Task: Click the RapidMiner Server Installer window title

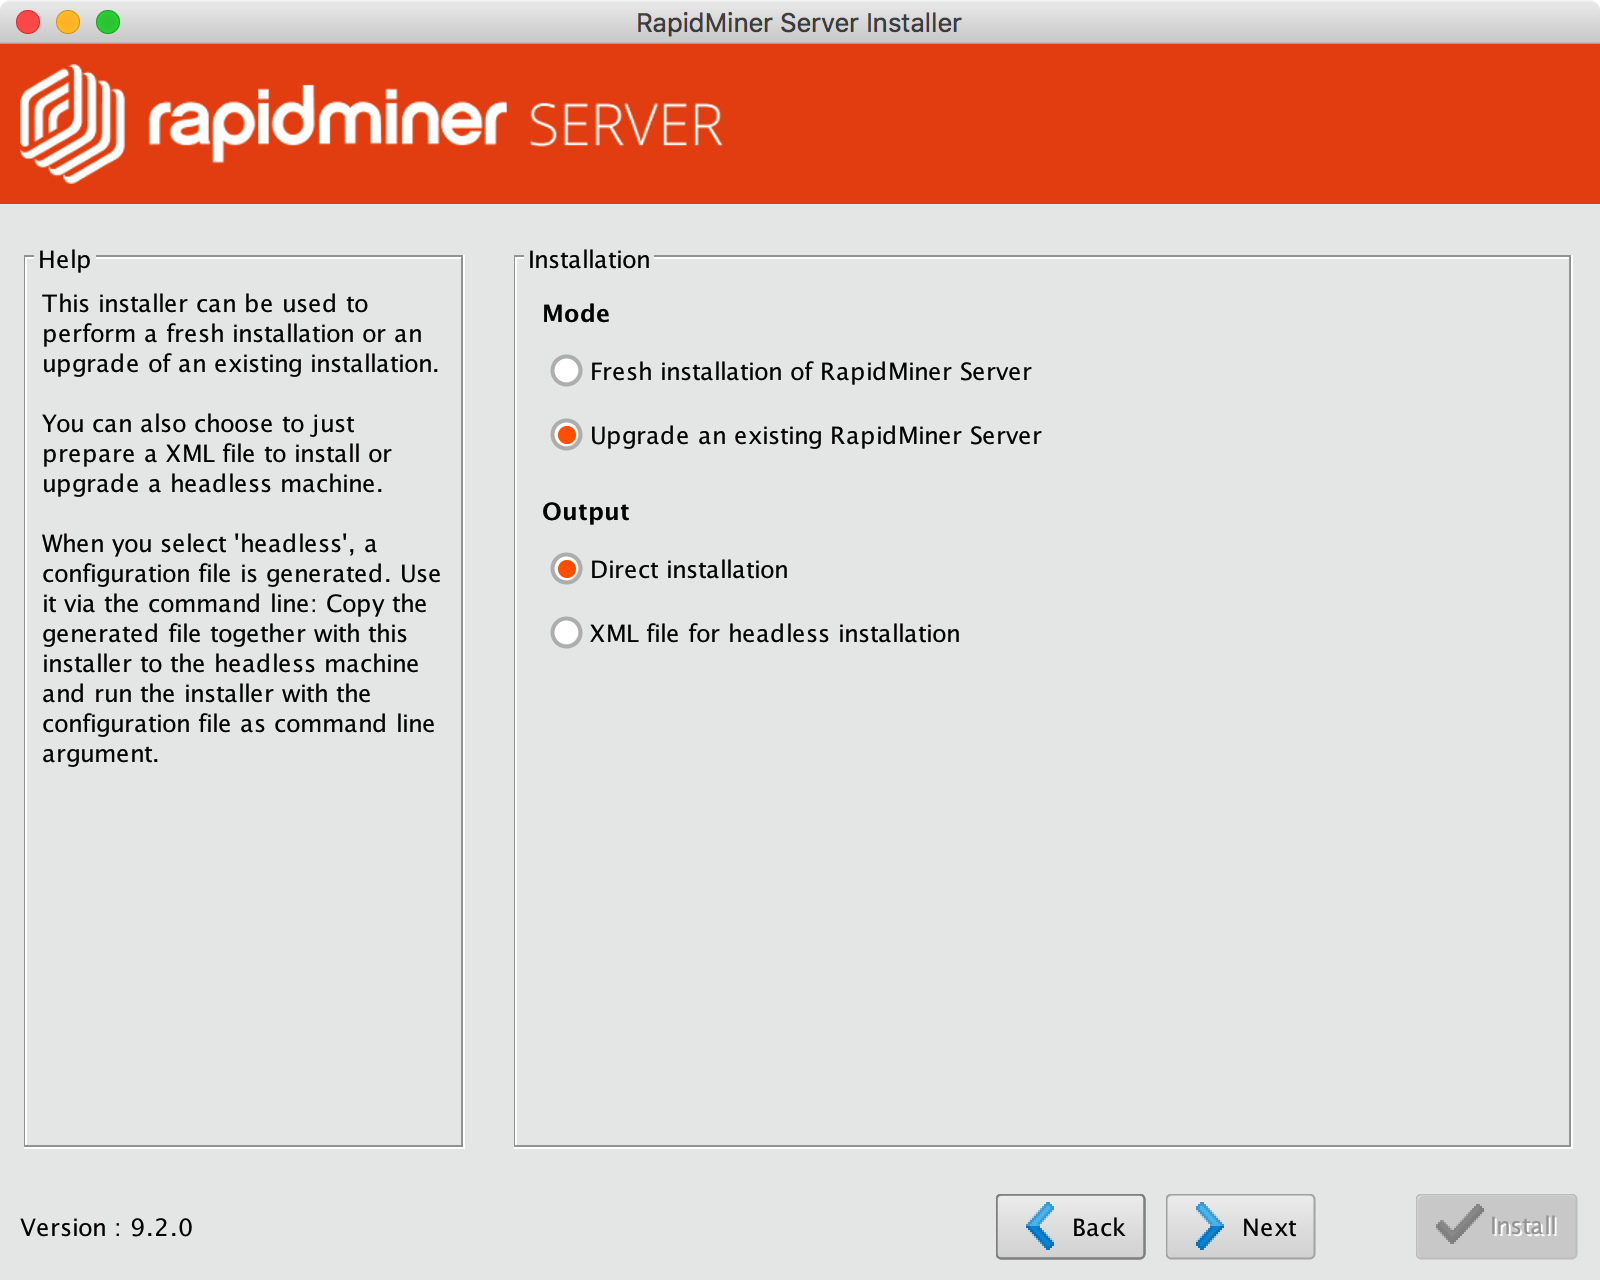Action: (798, 22)
